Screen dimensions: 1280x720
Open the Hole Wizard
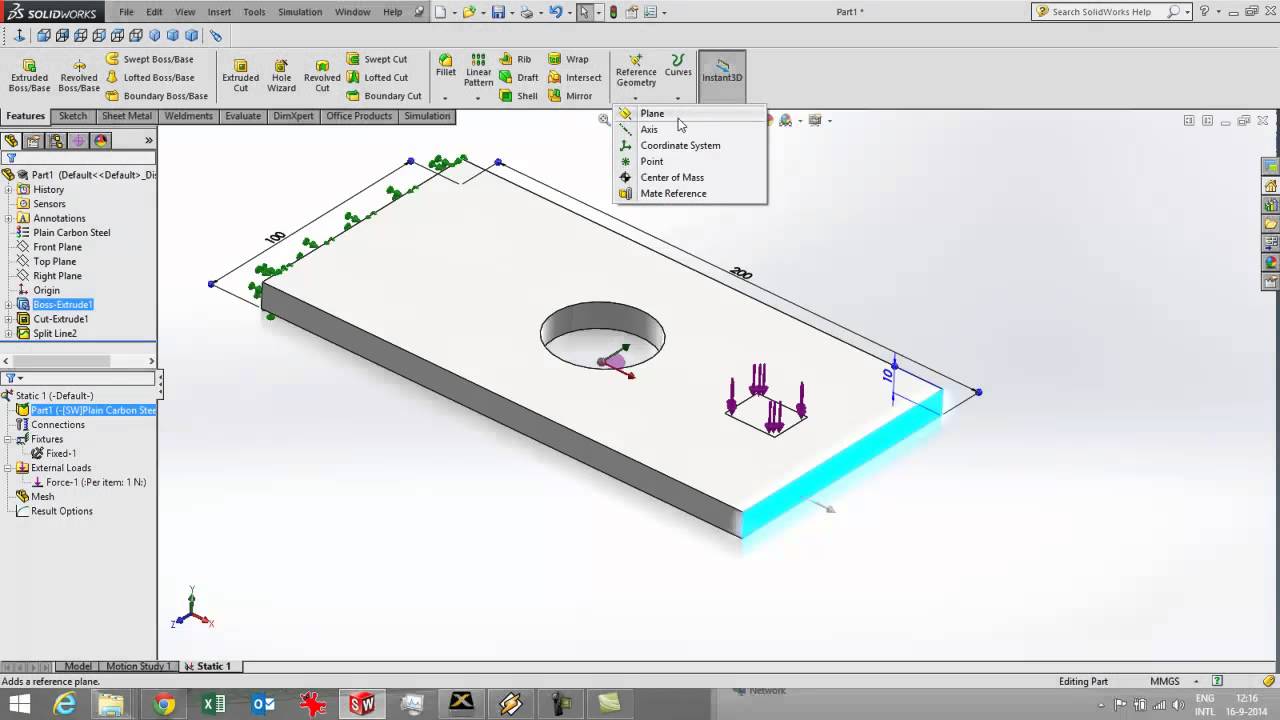click(x=281, y=75)
